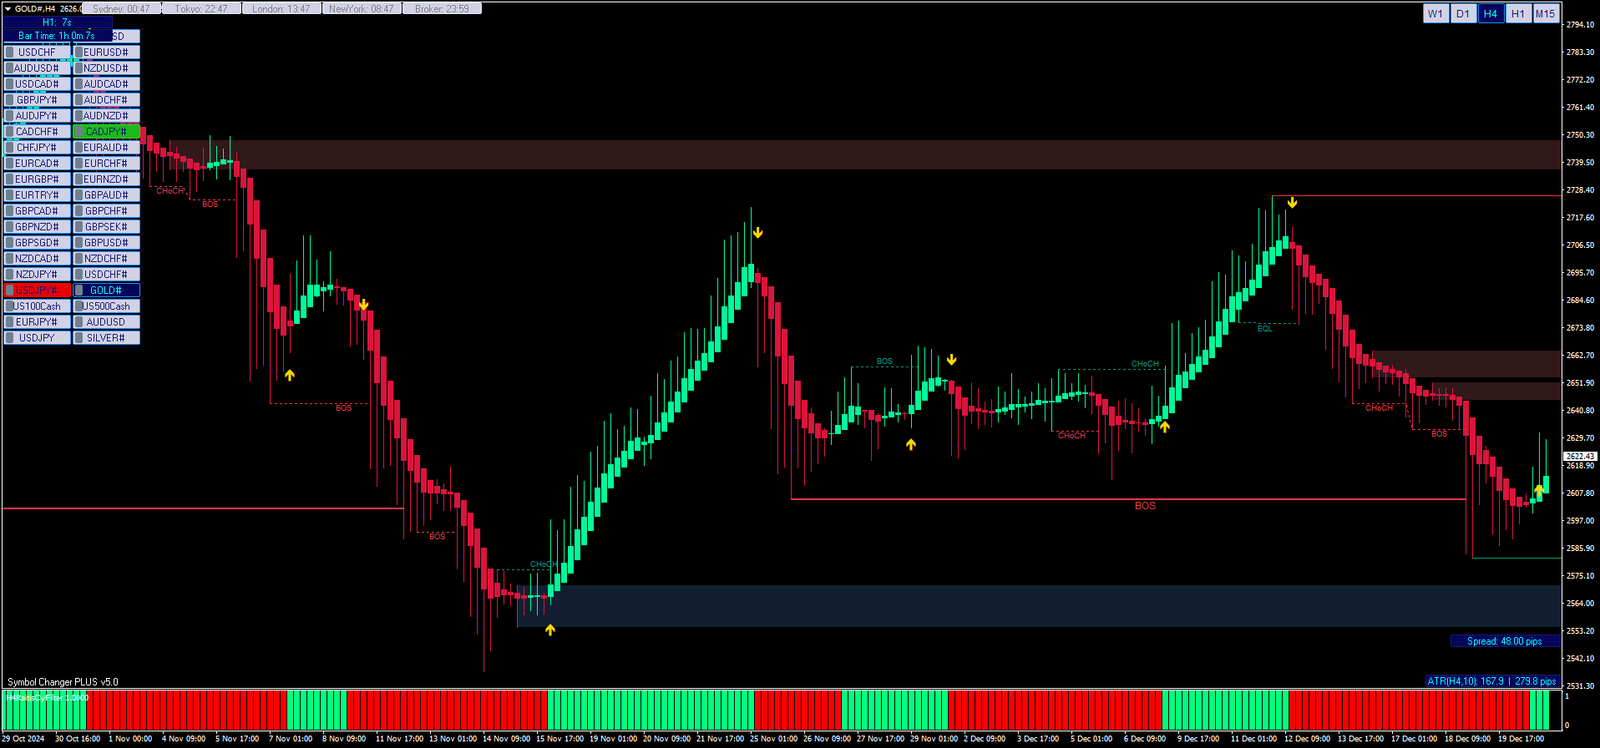The image size is (1600, 748).
Task: Switch to US500Cash symbol
Action: pos(106,306)
